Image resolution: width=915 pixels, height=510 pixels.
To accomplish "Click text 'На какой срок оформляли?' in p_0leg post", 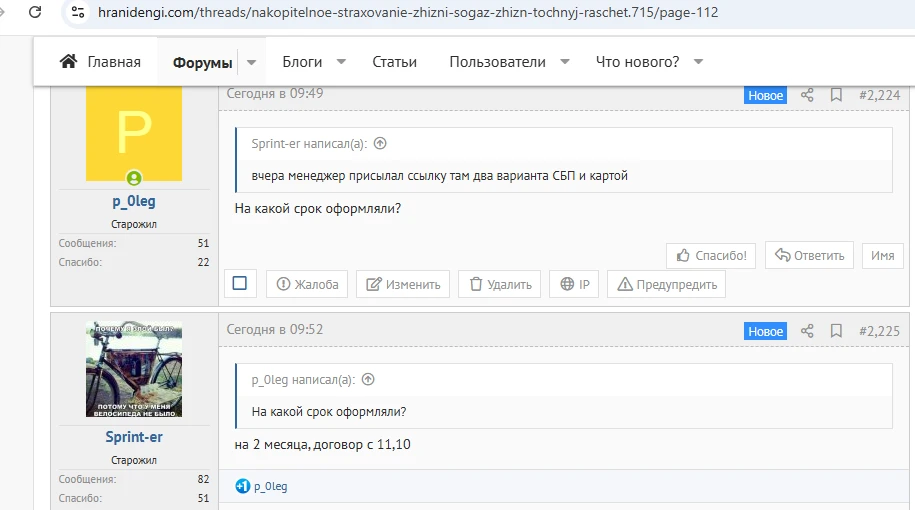I will [x=317, y=208].
